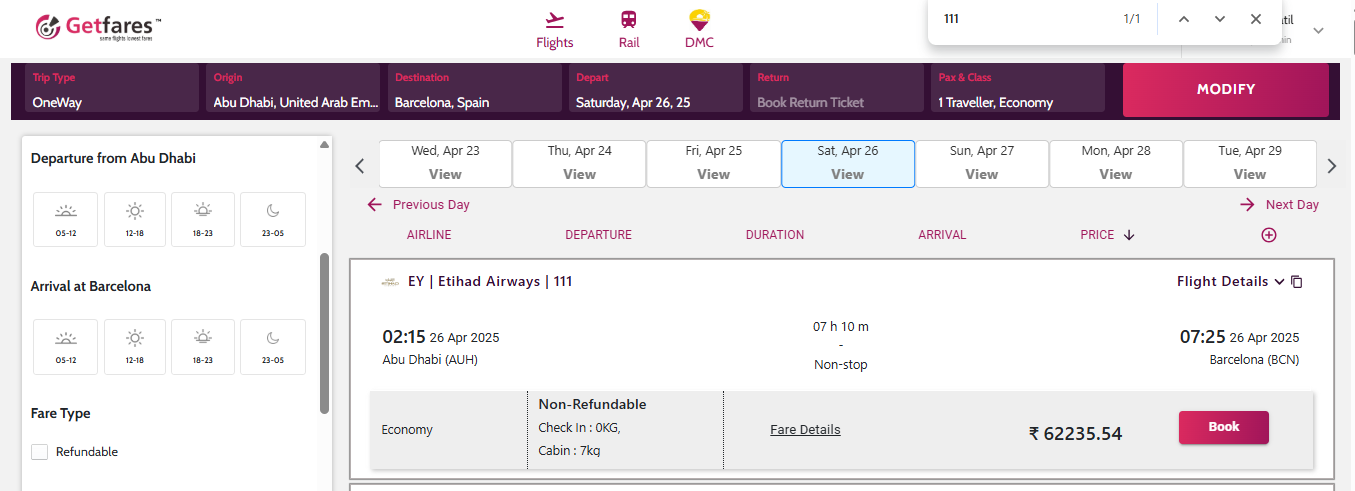
Task: Click the copy icon beside Flight Details
Action: [x=1297, y=282]
